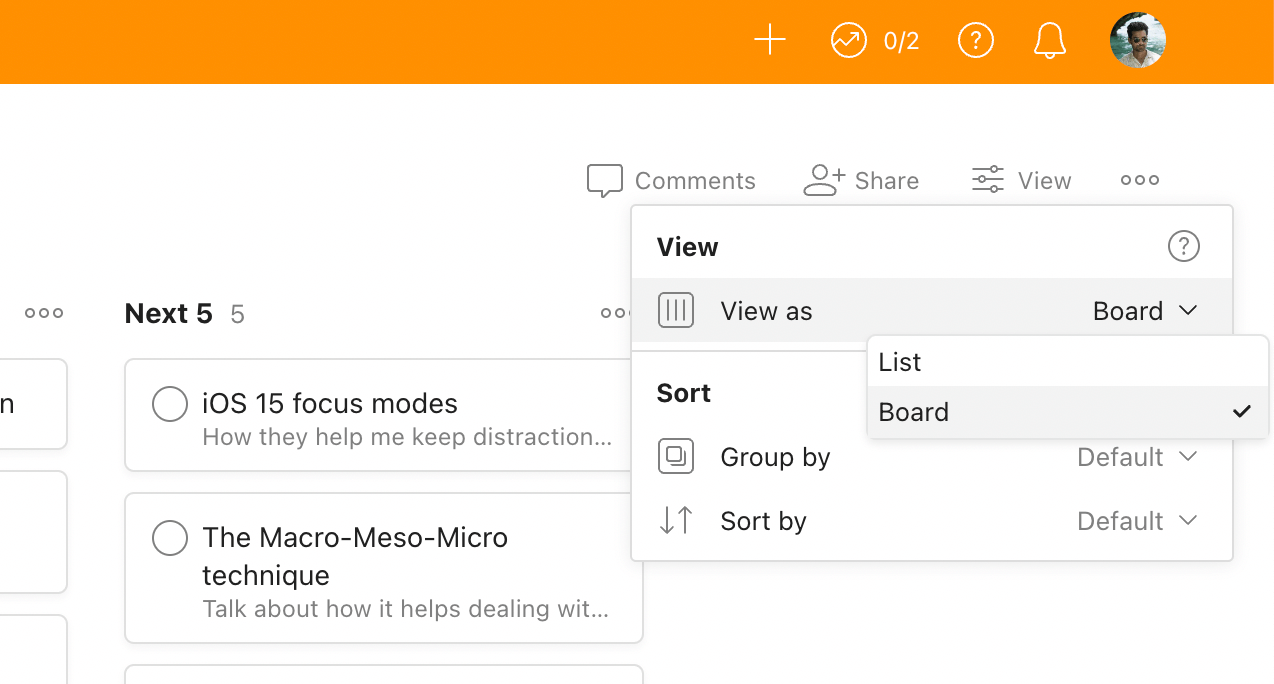Expand the View as Board dropdown
This screenshot has width=1274, height=684.
[x=1144, y=311]
